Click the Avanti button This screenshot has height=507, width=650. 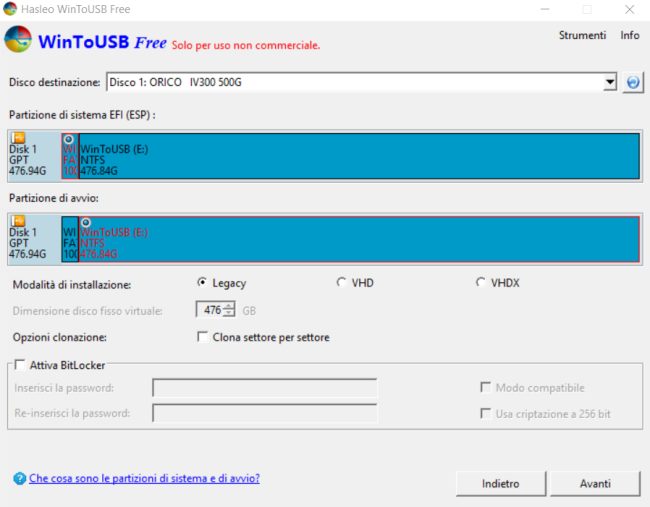click(x=595, y=483)
